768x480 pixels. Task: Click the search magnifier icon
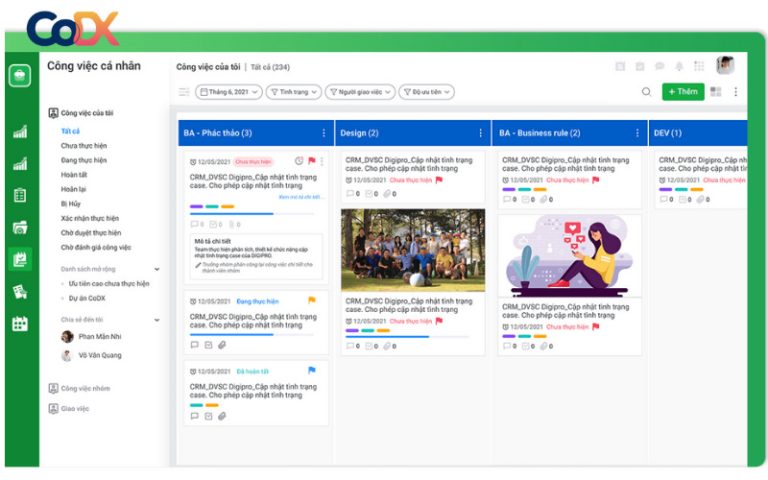646,92
